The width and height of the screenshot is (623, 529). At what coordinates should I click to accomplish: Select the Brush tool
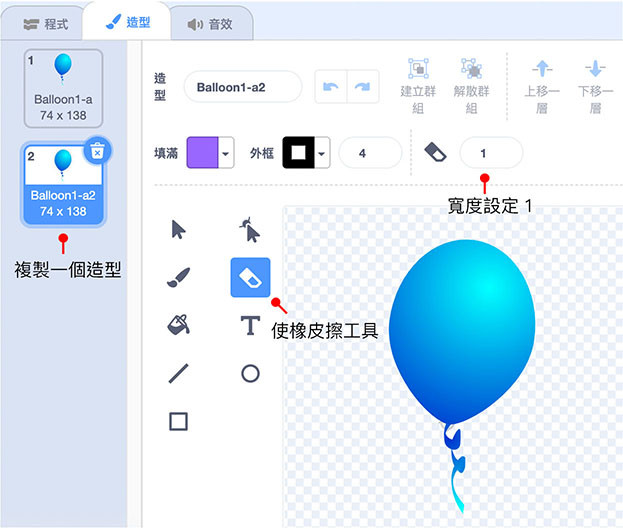178,277
